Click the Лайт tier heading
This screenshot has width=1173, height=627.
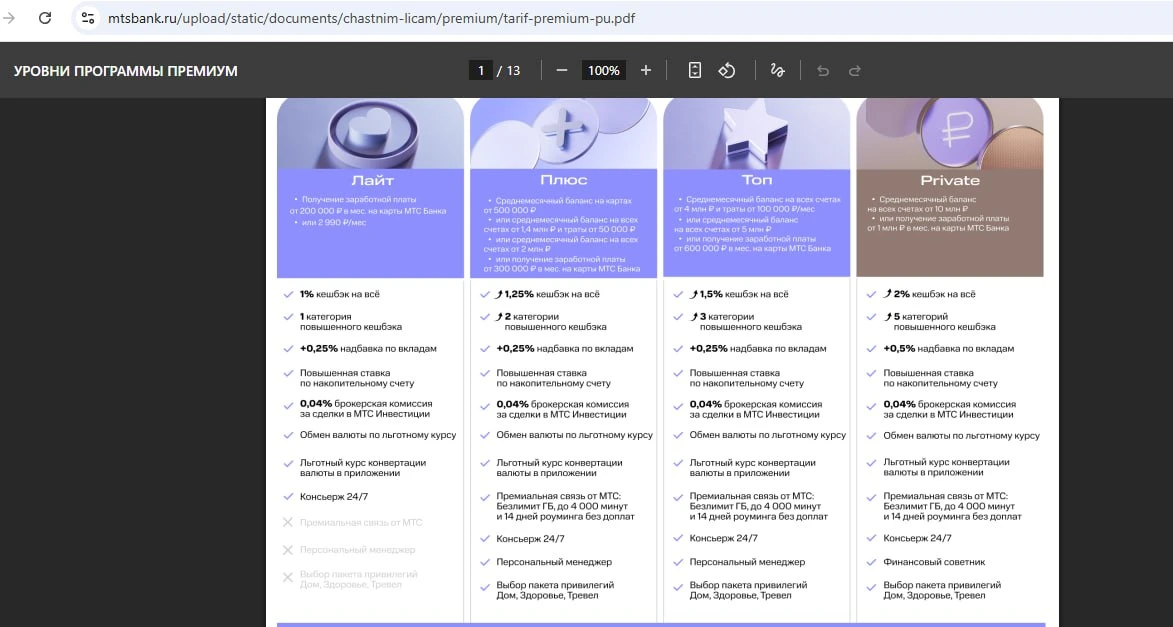[372, 180]
